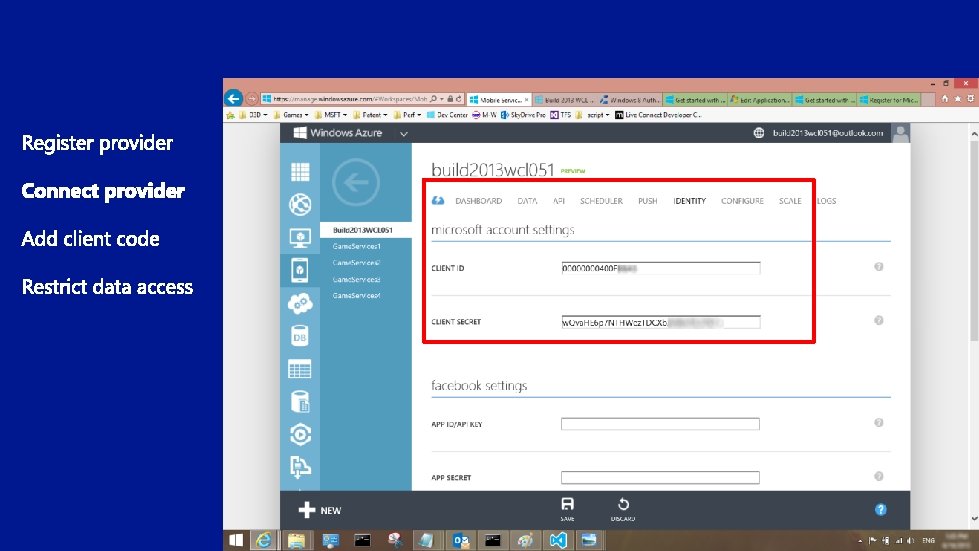Image resolution: width=979 pixels, height=551 pixels.
Task: Click the browser tools gear icon
Action: tap(970, 99)
